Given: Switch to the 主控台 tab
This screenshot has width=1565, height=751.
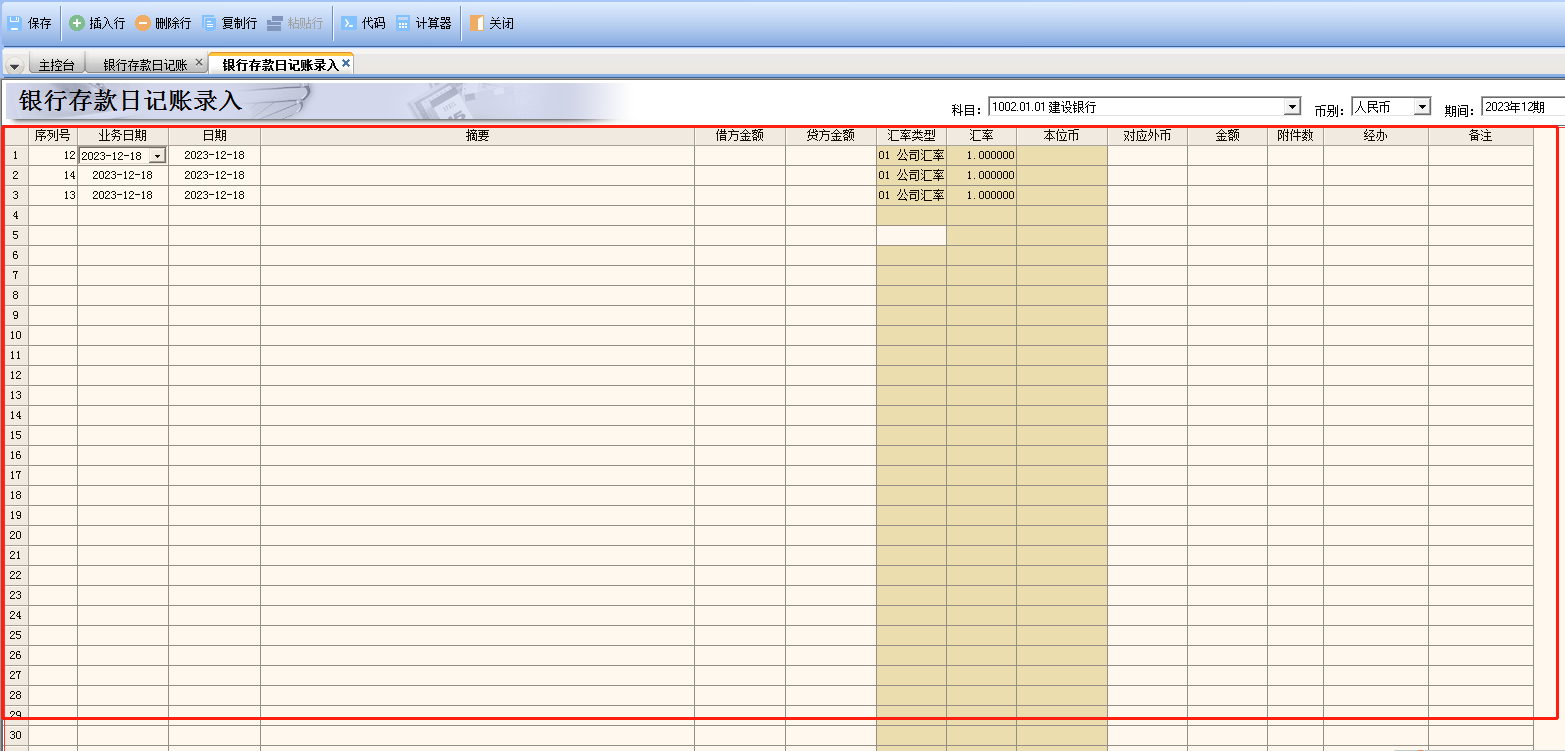Looking at the screenshot, I should click(56, 65).
